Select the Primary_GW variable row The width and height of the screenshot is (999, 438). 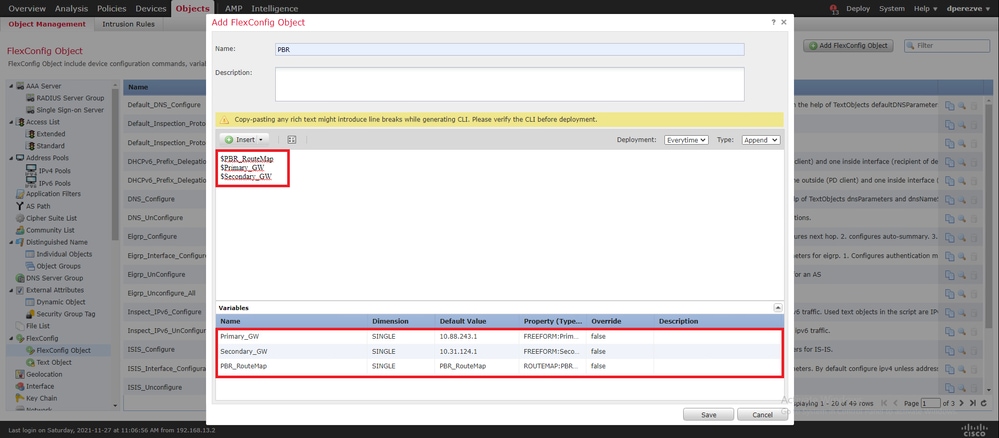pos(499,336)
